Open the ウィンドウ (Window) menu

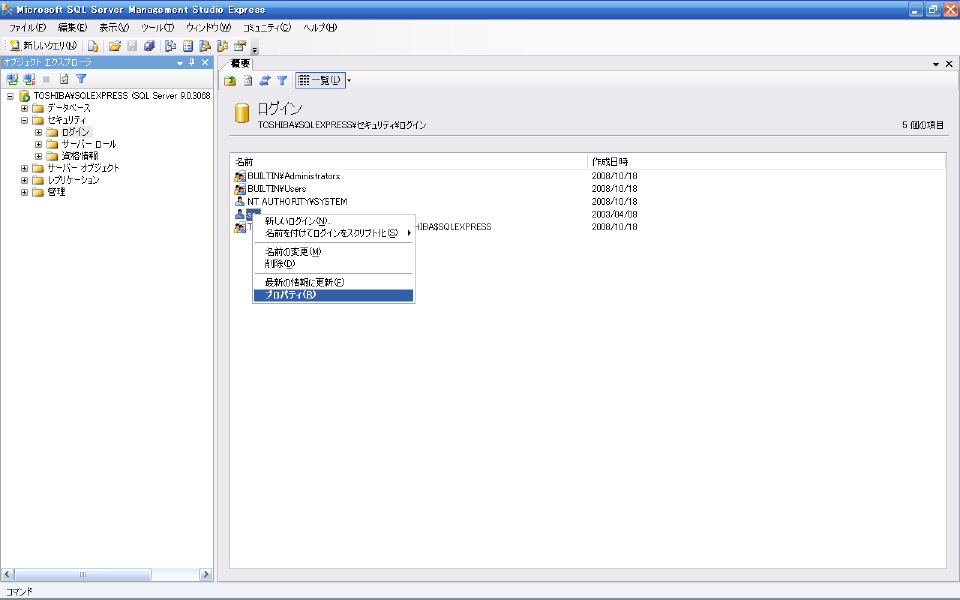pyautogui.click(x=208, y=28)
